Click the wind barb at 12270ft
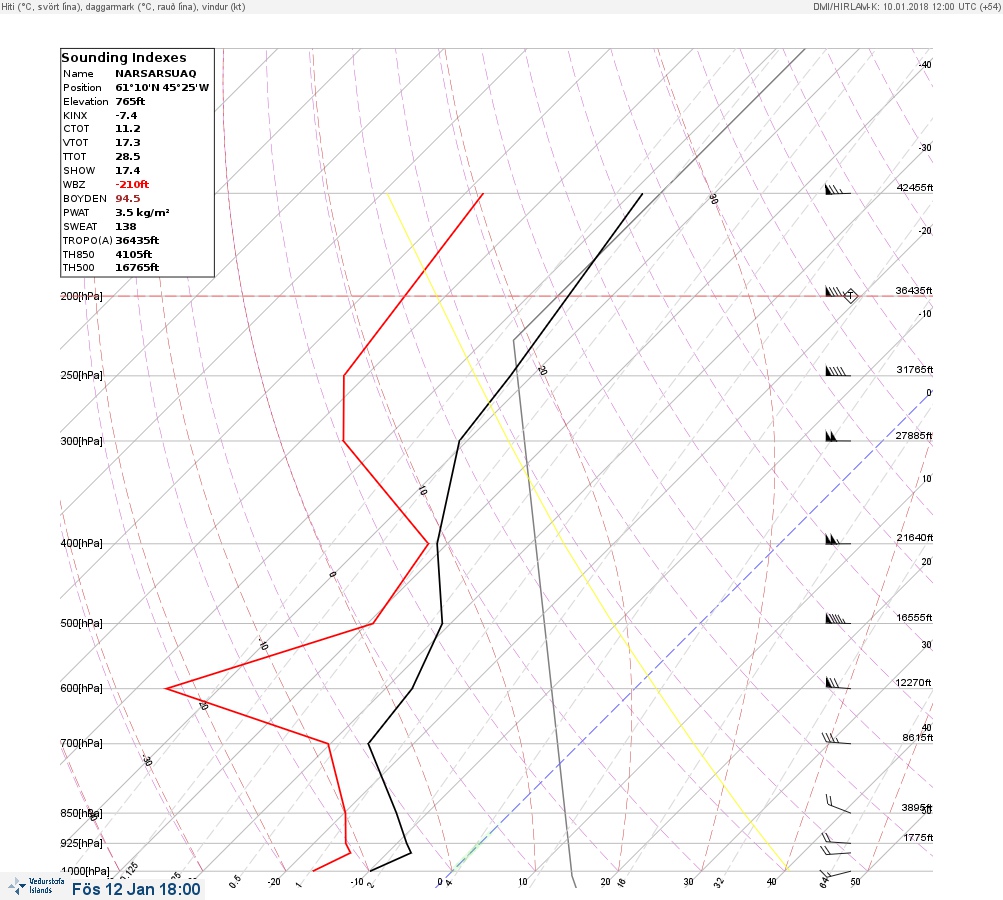This screenshot has height=900, width=1003. tap(837, 683)
